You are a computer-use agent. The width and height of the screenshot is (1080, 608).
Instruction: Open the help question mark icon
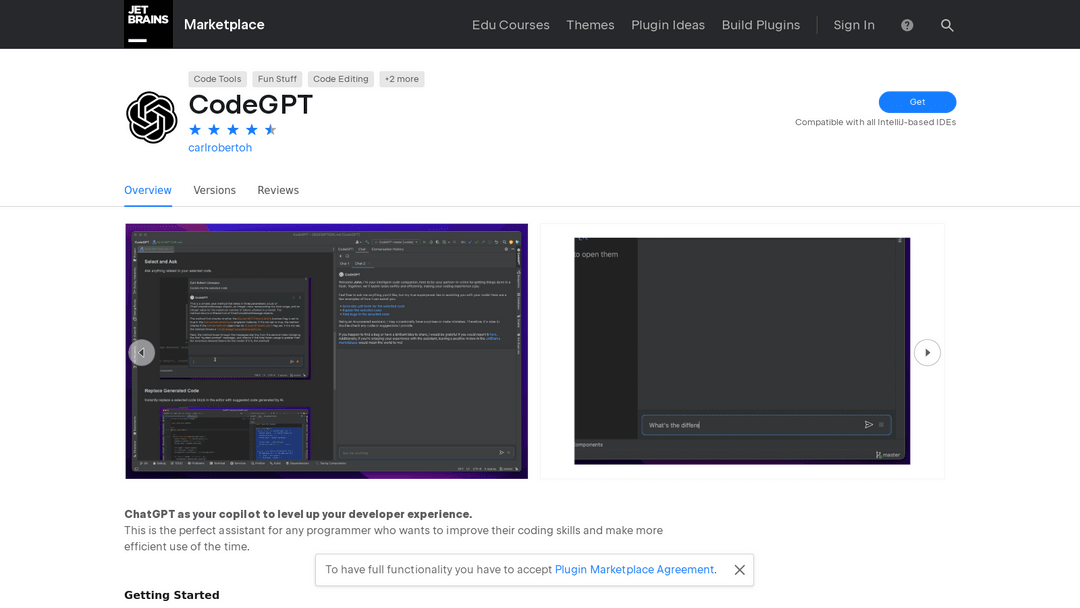click(907, 25)
